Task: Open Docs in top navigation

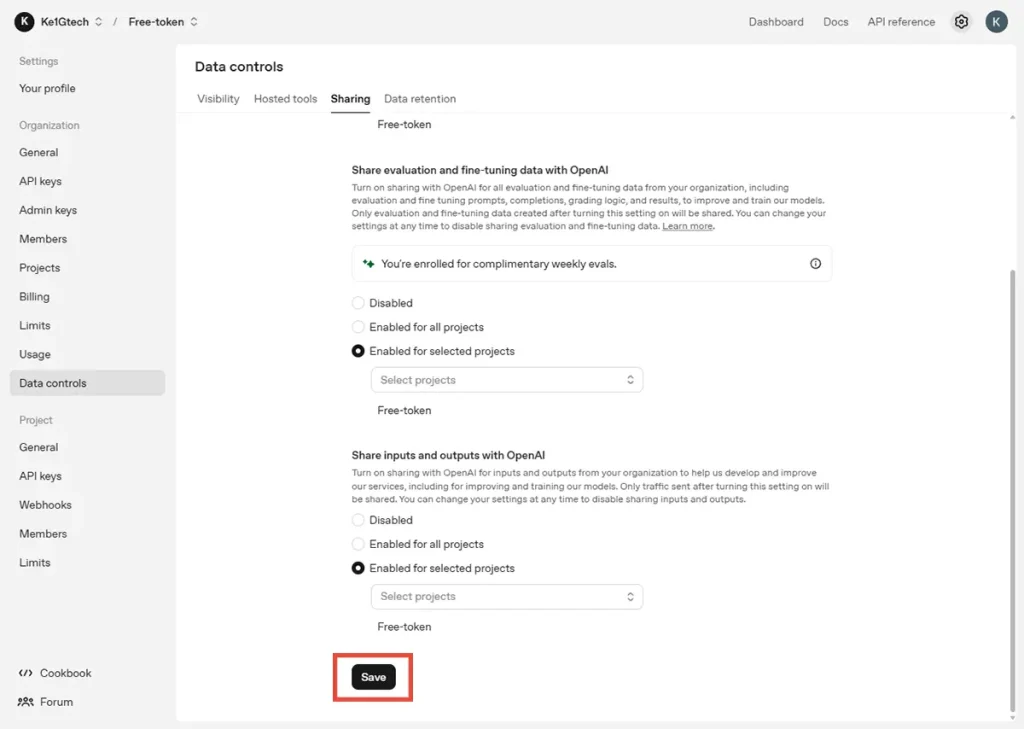Action: (x=835, y=22)
